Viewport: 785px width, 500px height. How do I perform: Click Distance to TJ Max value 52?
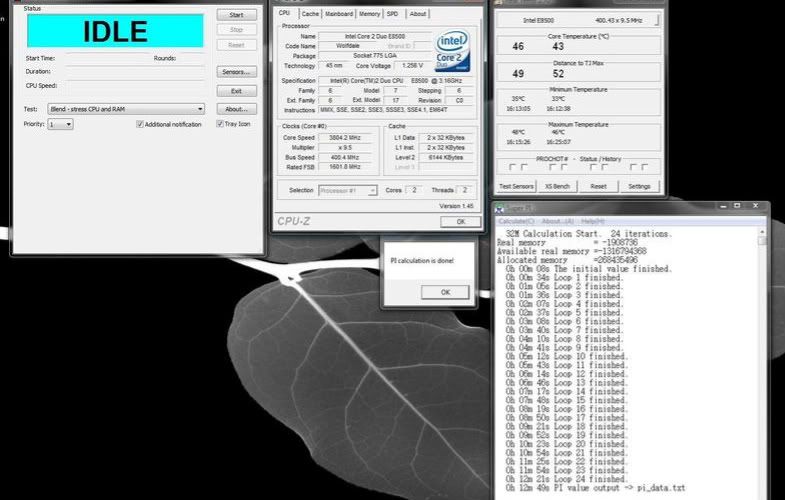pyautogui.click(x=558, y=74)
